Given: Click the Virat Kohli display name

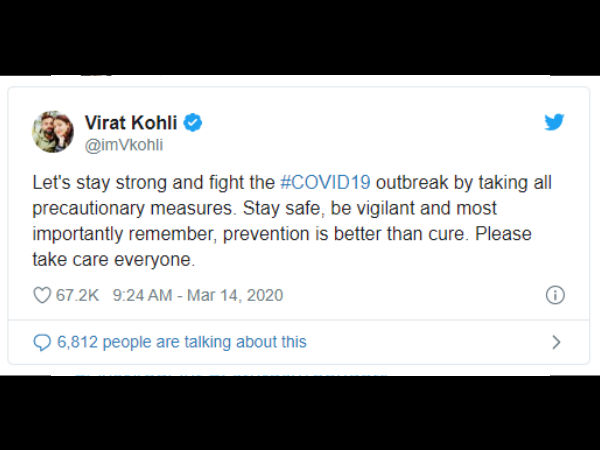Looking at the screenshot, I should tap(131, 123).
